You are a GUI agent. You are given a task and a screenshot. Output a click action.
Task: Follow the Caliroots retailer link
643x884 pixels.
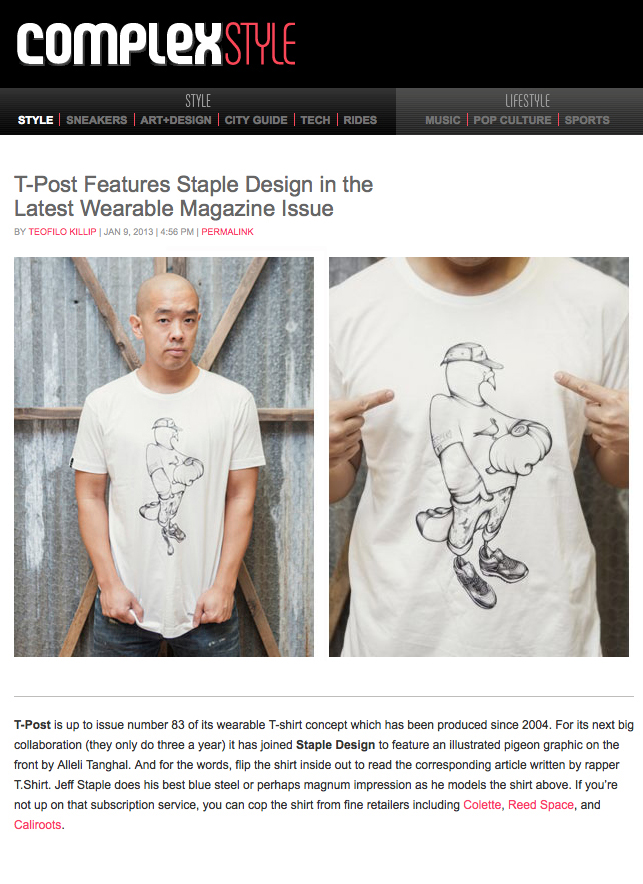(x=38, y=825)
